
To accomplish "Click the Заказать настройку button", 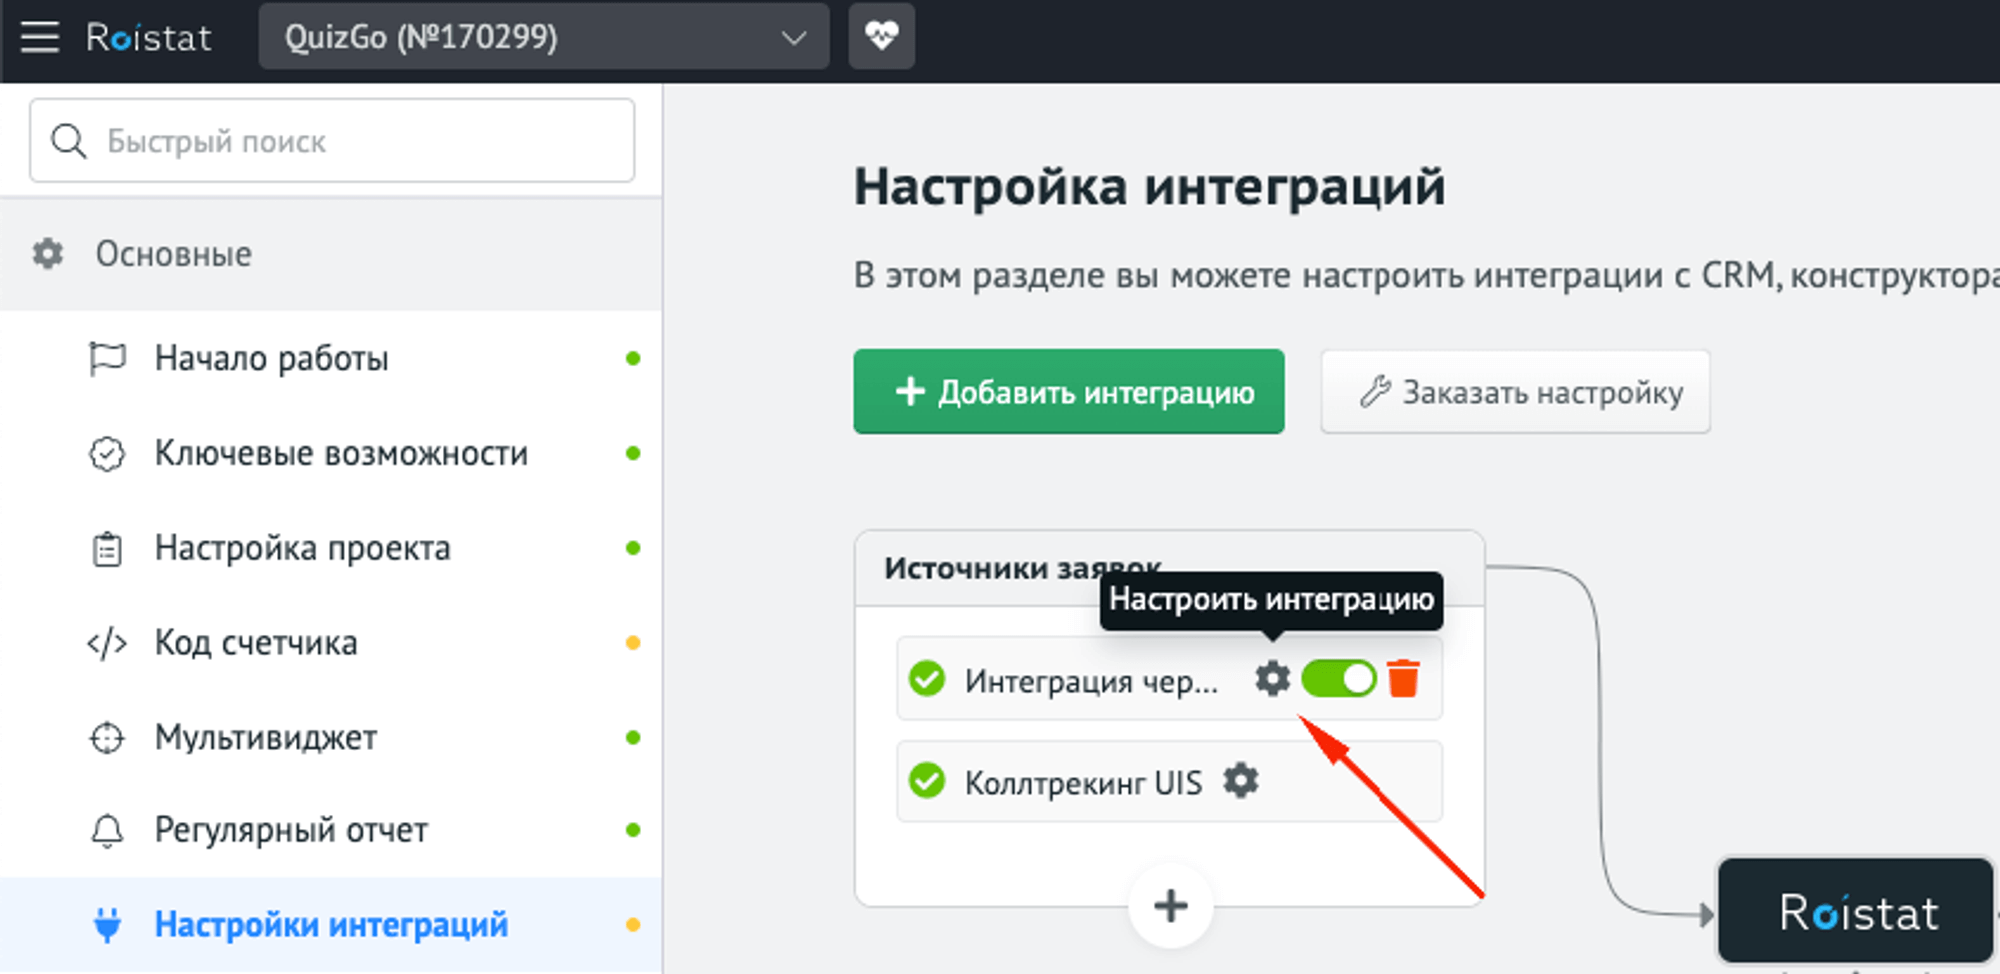I will click(x=1513, y=391).
